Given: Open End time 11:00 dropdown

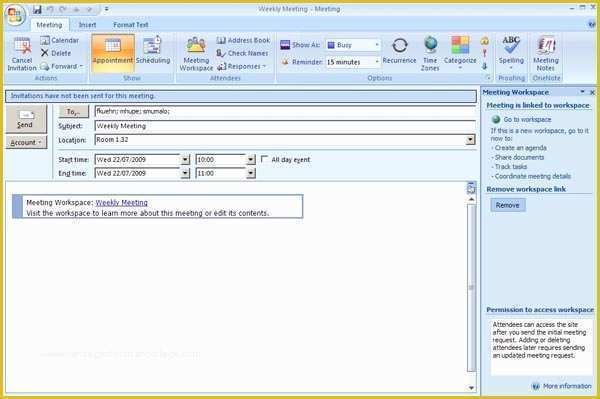Looking at the screenshot, I should (x=251, y=173).
